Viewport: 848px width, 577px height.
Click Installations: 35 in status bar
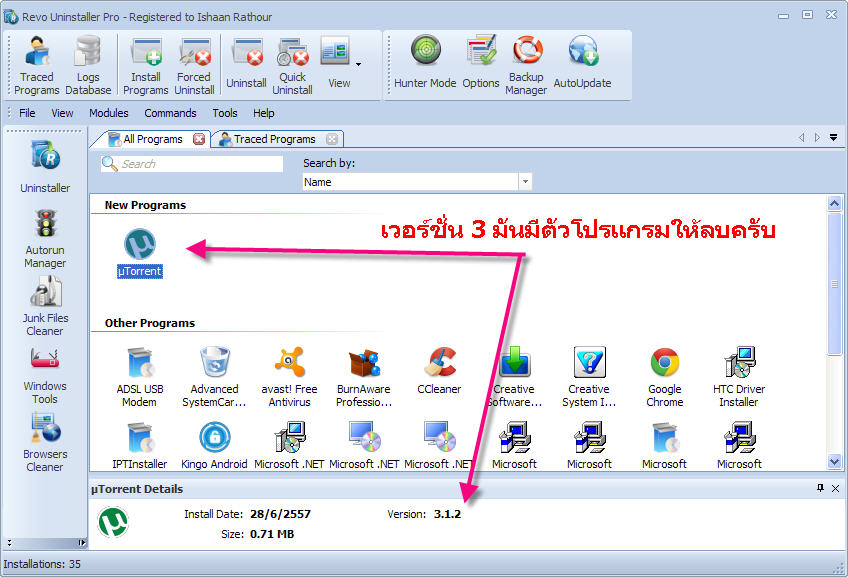pos(42,564)
